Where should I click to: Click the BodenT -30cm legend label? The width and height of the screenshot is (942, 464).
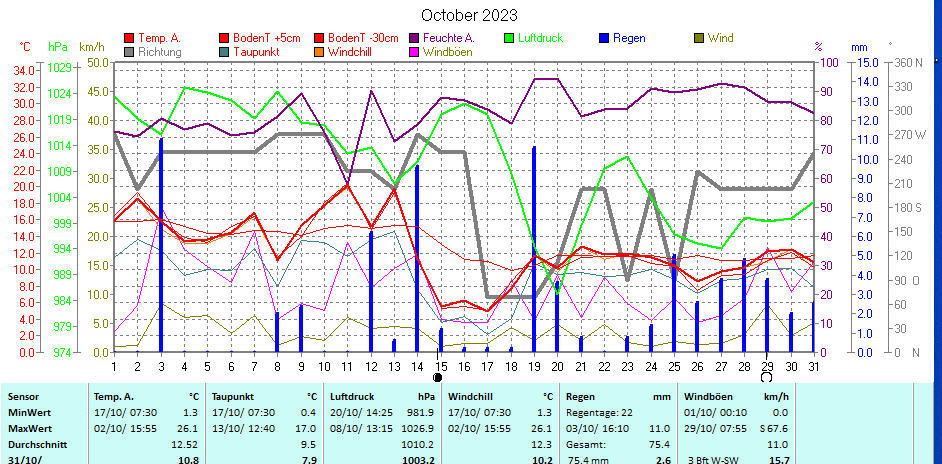[363, 38]
